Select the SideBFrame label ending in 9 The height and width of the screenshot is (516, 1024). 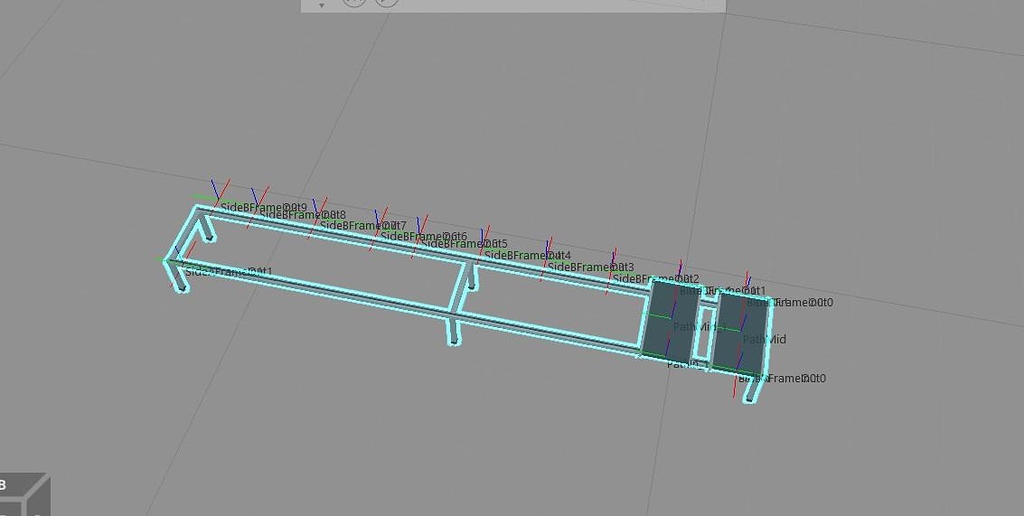click(263, 208)
